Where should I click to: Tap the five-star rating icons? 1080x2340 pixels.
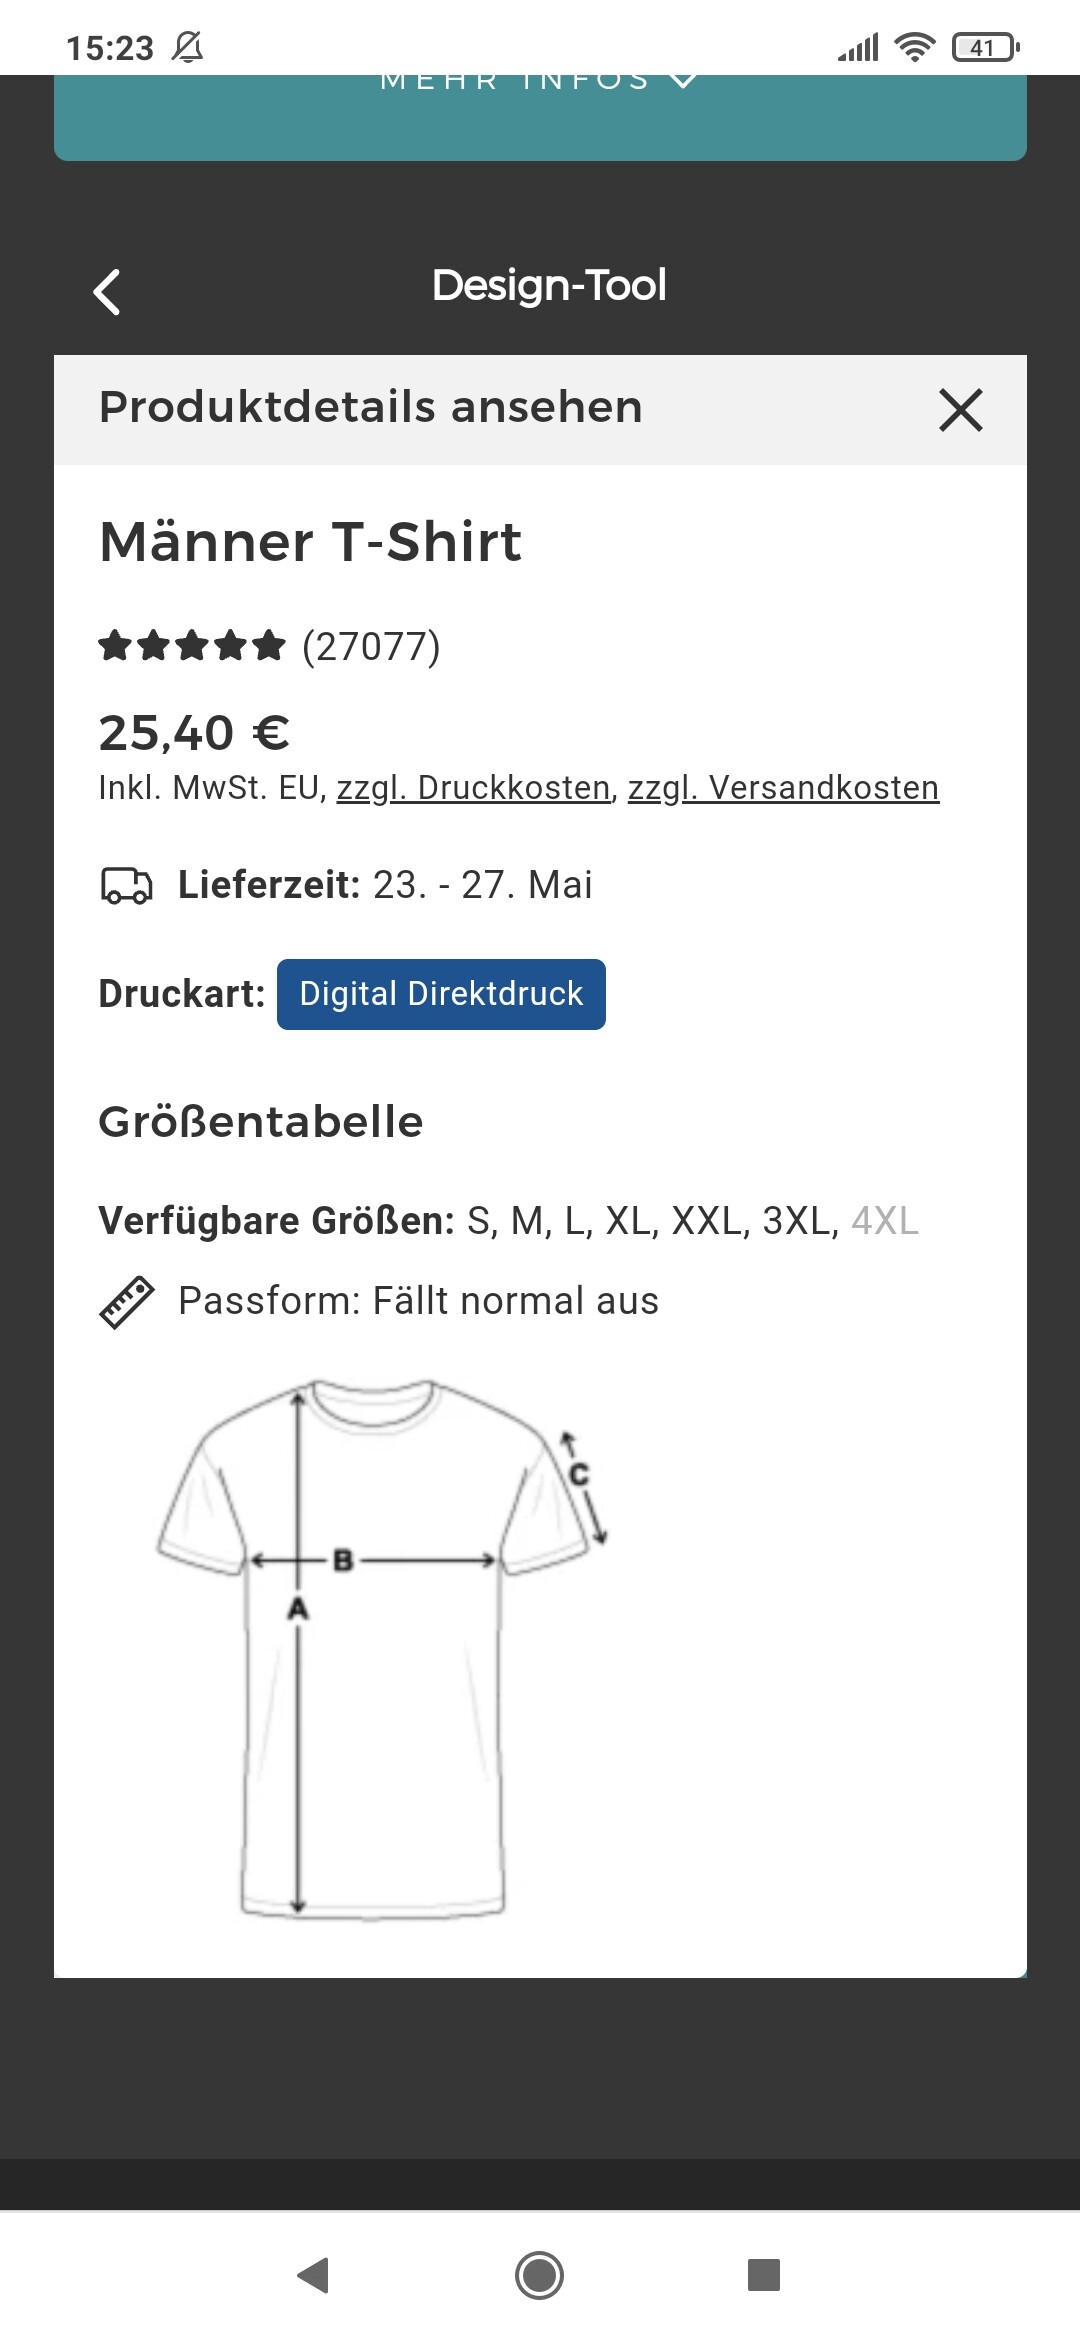point(192,646)
